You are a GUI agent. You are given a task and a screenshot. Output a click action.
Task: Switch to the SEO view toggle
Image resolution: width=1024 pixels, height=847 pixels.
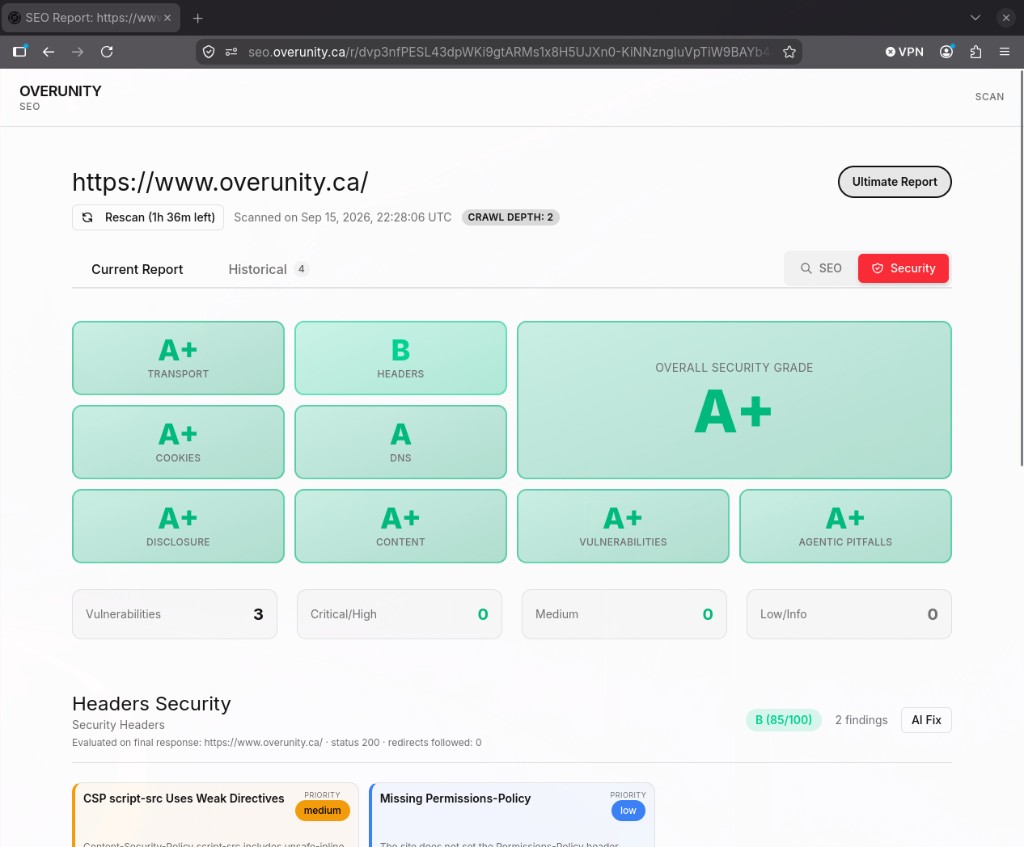click(822, 268)
